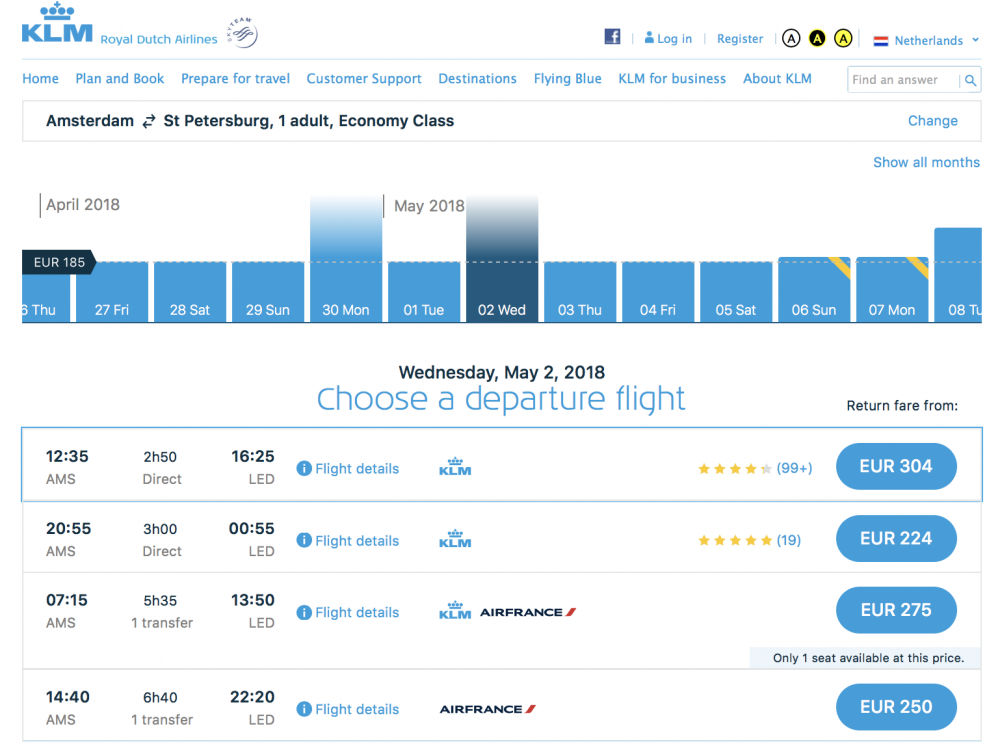Open Flight details for 14:40 flight
This screenshot has height=748, width=1000.
coord(357,709)
